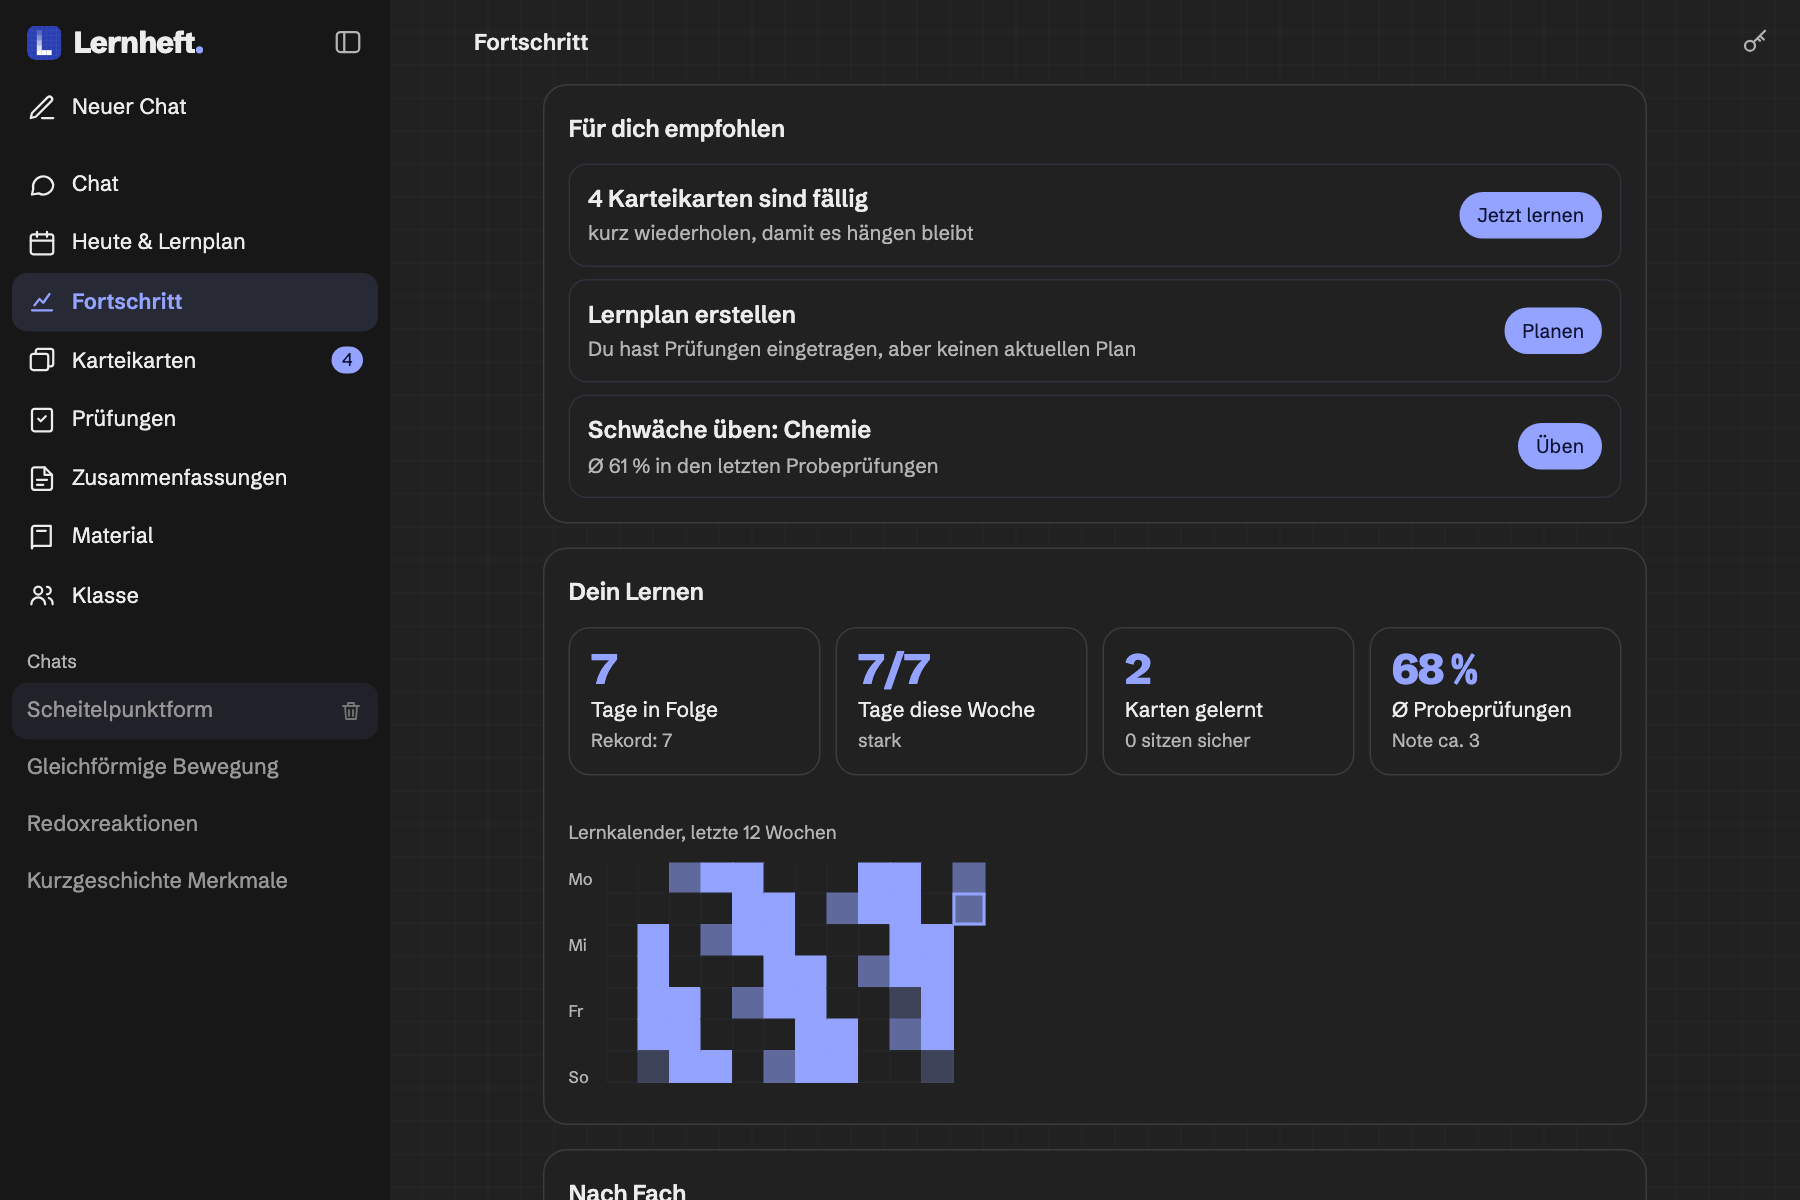Click the Chats section label
1800x1200 pixels.
pos(52,662)
